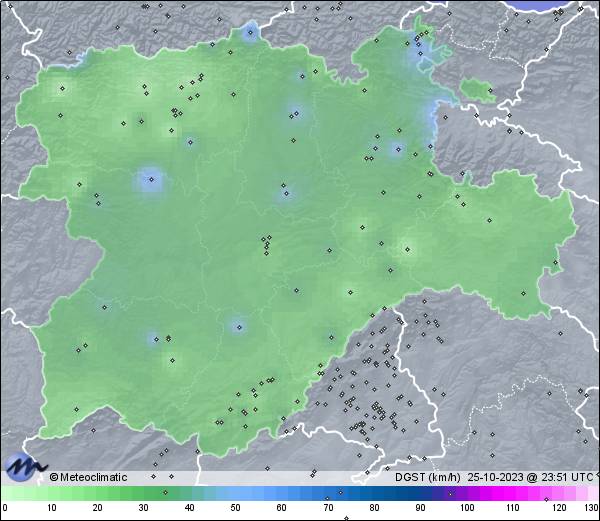Click the scale label 100
Image resolution: width=600 pixels, height=521 pixels.
(467, 508)
